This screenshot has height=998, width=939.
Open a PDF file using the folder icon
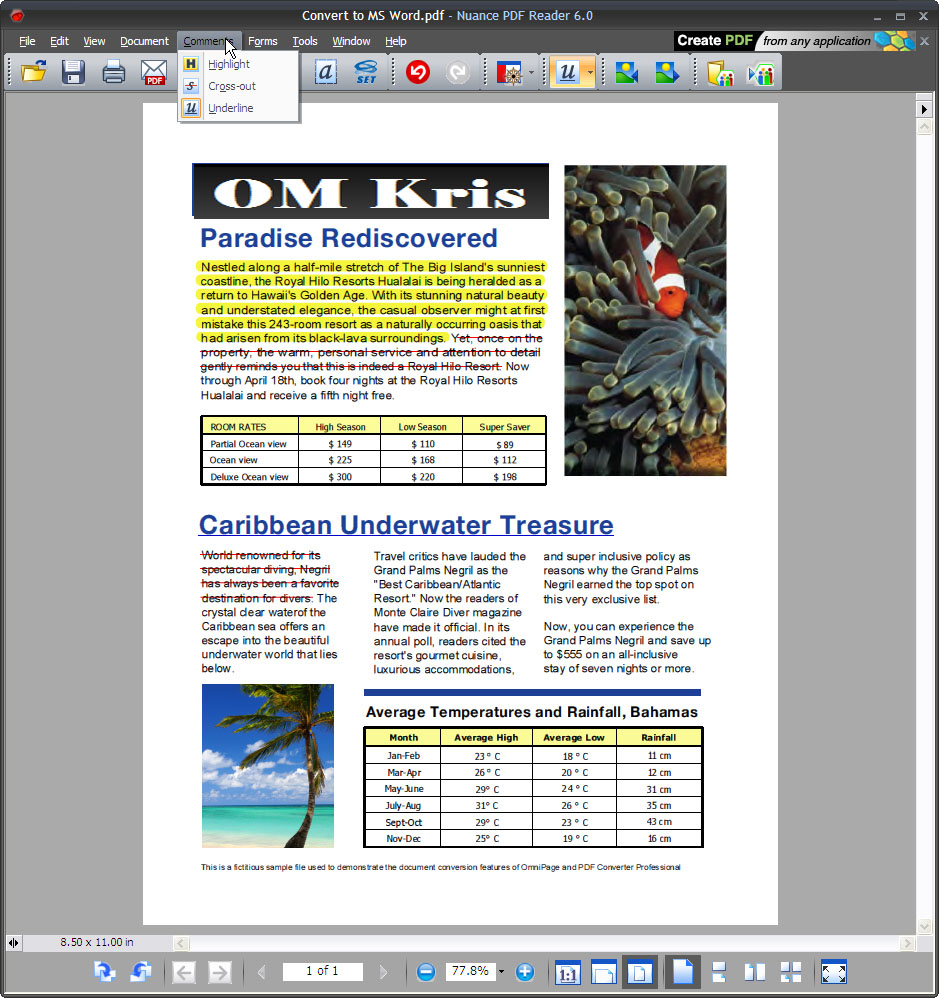pyautogui.click(x=33, y=72)
